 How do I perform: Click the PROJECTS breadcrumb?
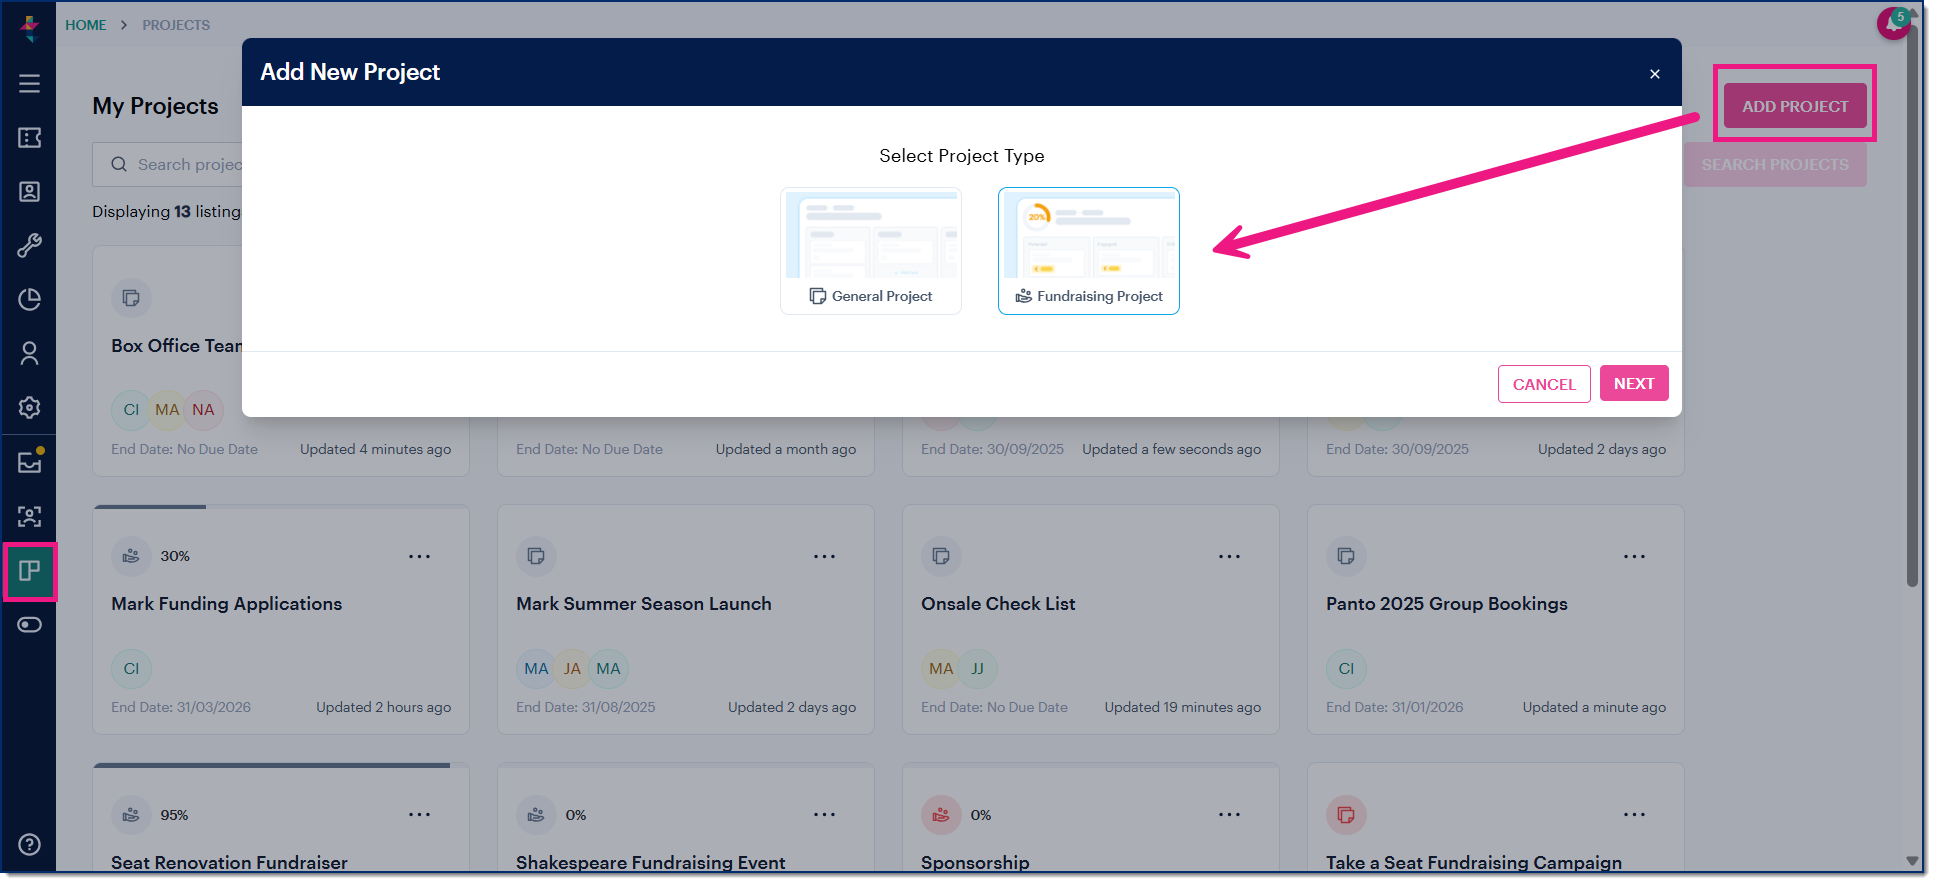(176, 25)
